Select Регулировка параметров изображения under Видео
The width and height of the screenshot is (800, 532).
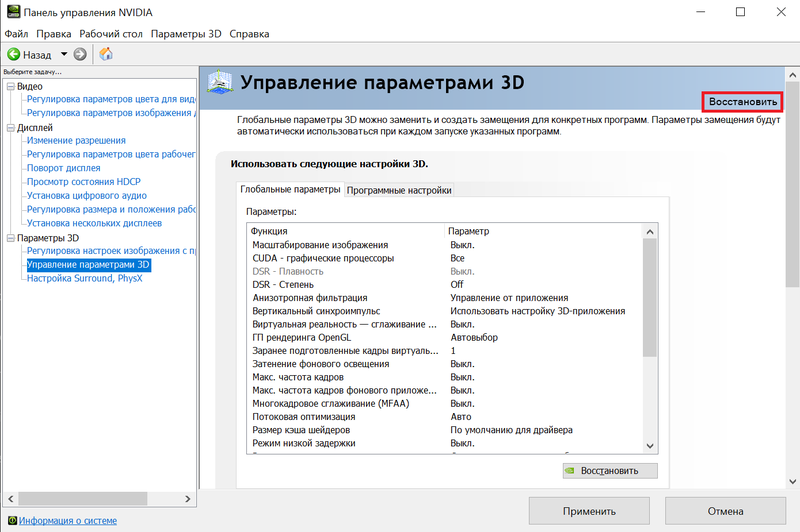pos(111,113)
